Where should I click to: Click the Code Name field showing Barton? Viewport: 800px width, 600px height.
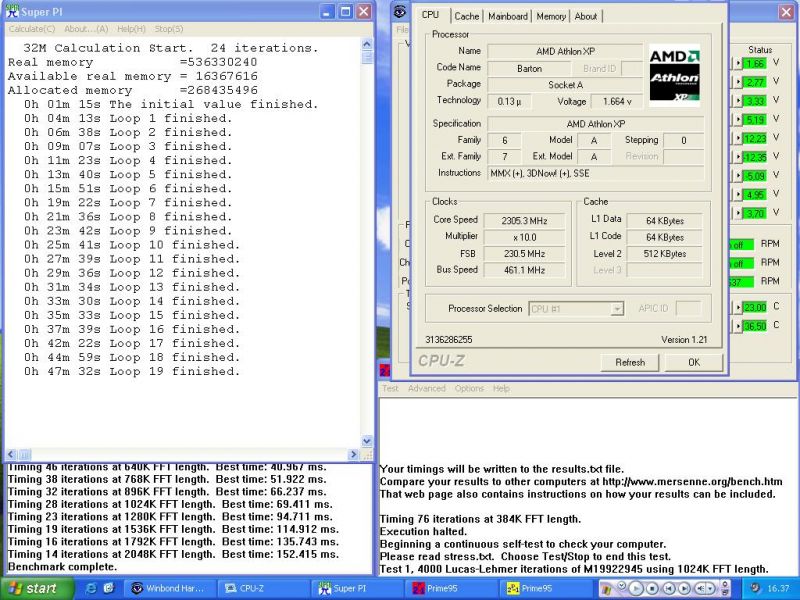[x=529, y=68]
